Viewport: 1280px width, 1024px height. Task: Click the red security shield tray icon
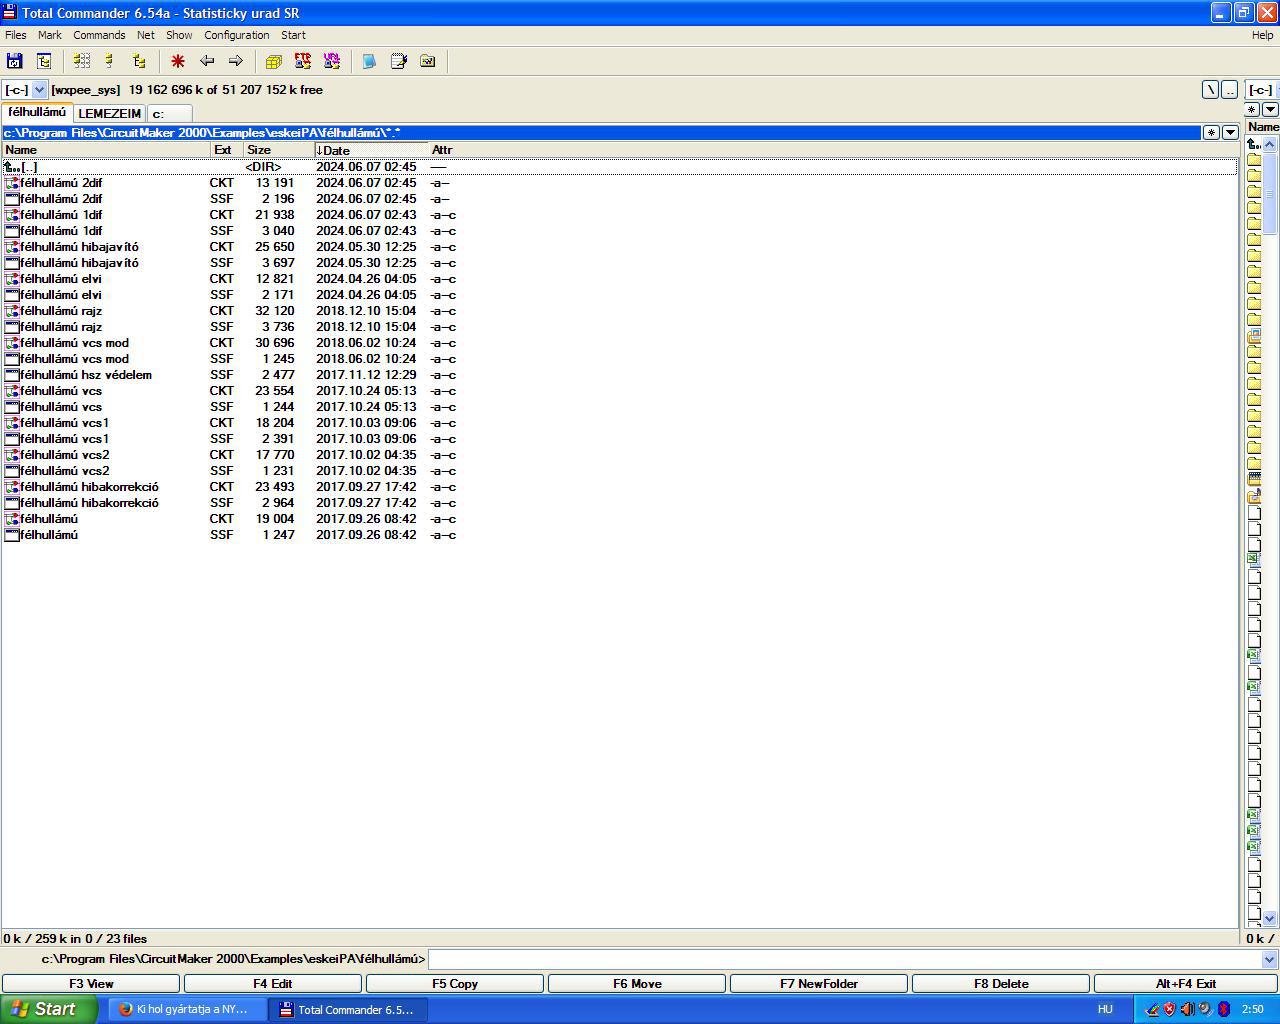pyautogui.click(x=1169, y=1010)
